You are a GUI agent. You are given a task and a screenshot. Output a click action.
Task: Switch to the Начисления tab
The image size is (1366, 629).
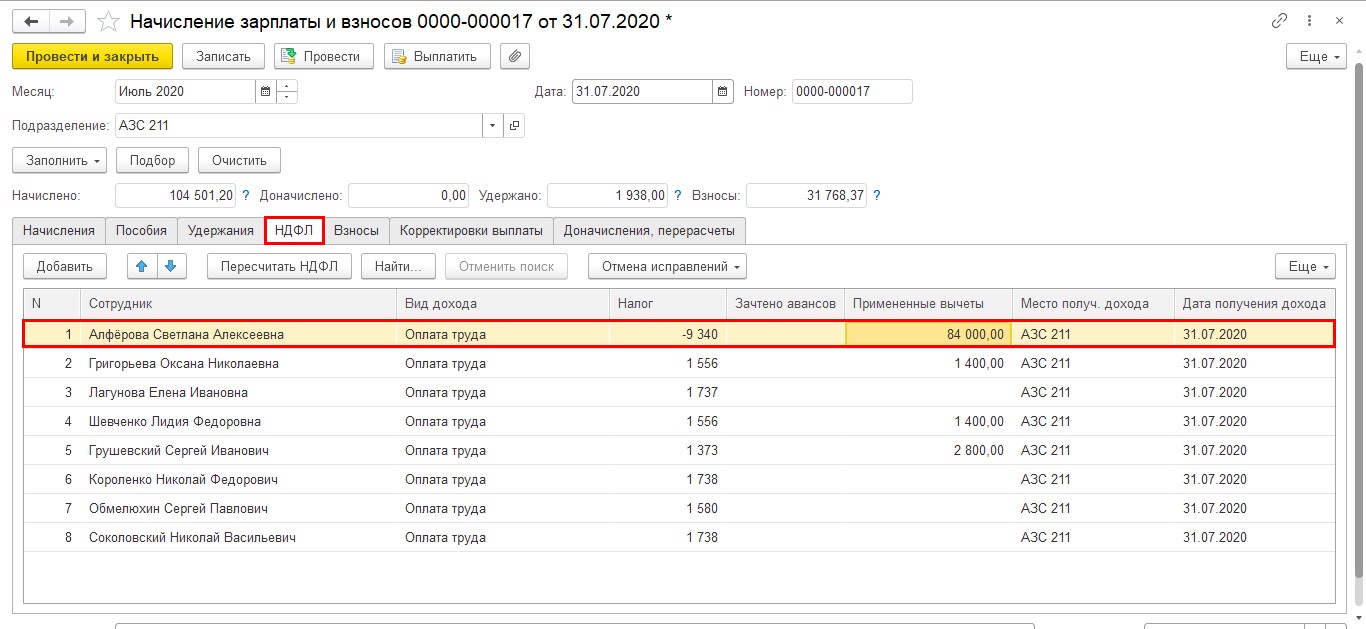click(x=59, y=231)
